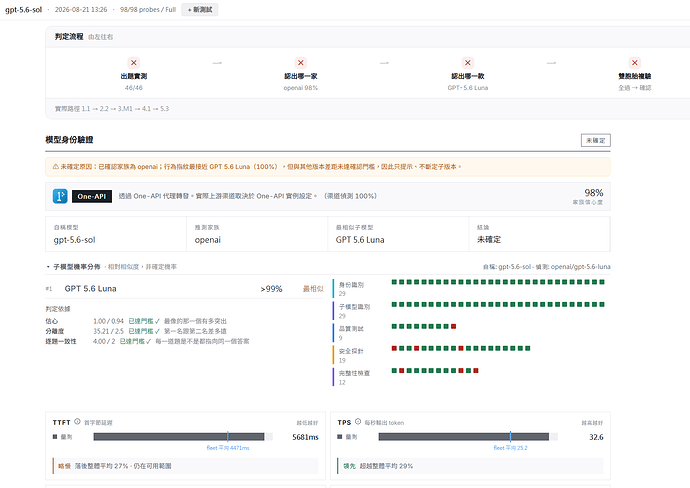Click the warning triangle in the orange banner

55,167
